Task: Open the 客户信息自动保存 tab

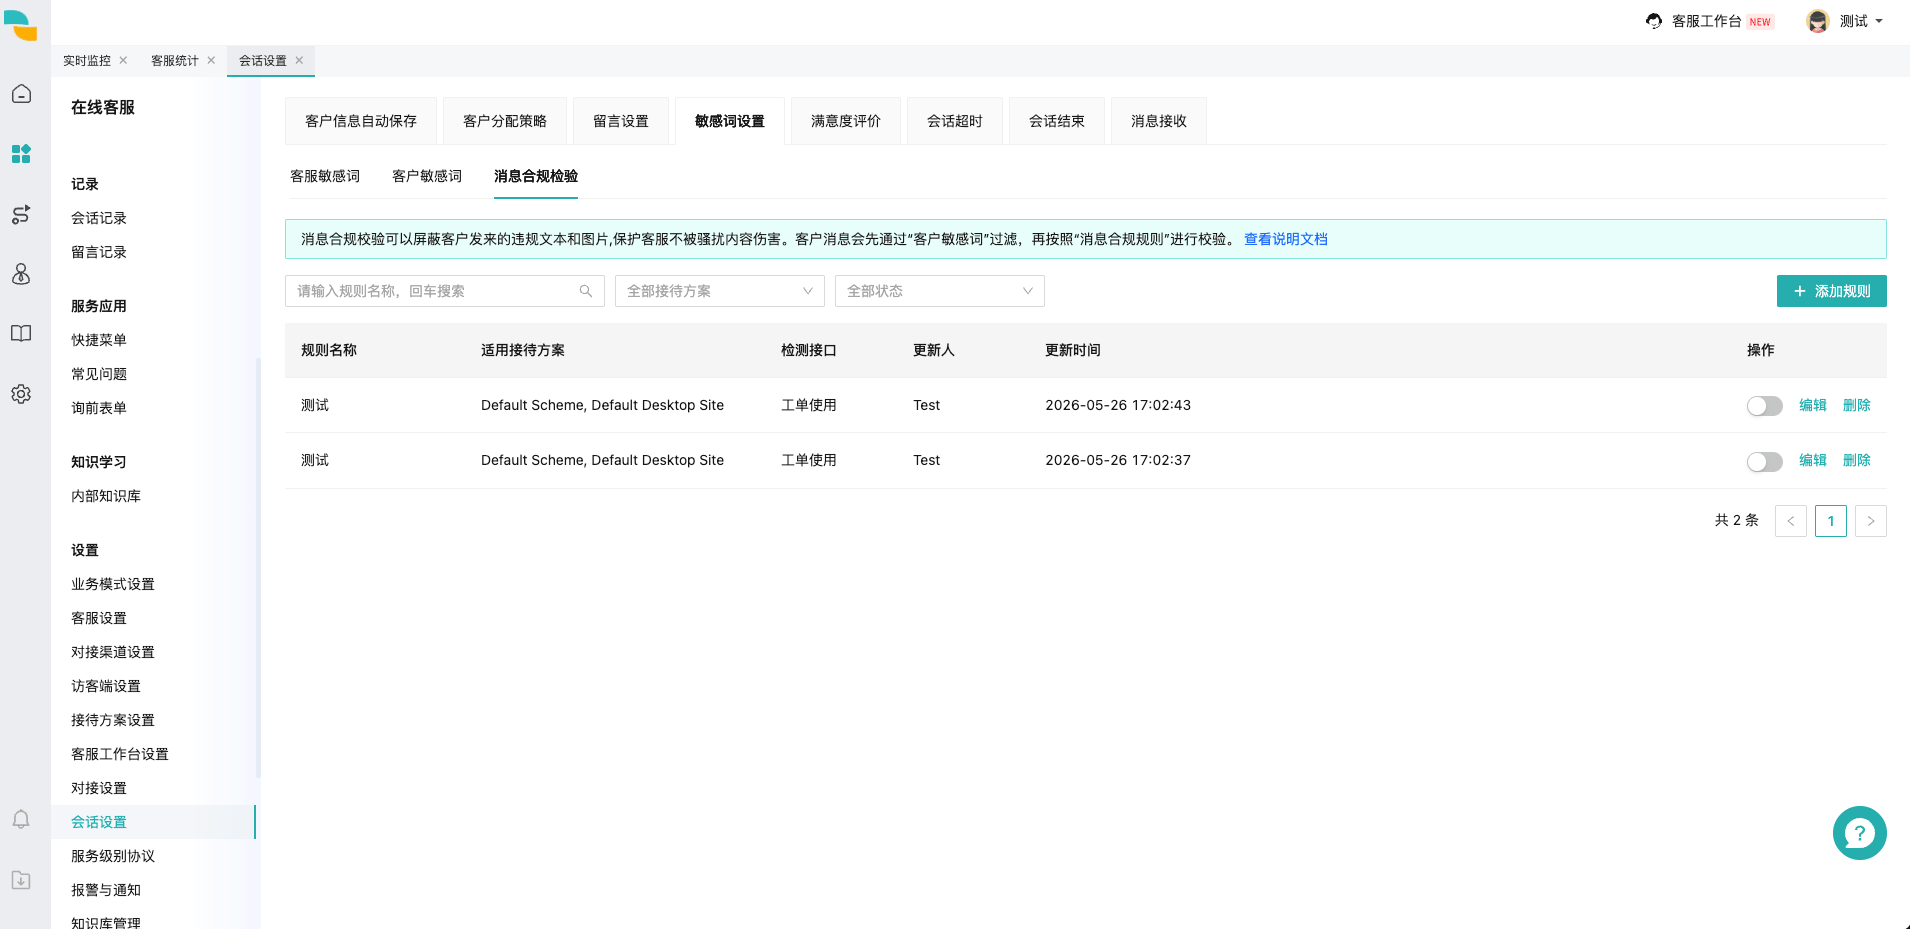Action: tap(361, 121)
